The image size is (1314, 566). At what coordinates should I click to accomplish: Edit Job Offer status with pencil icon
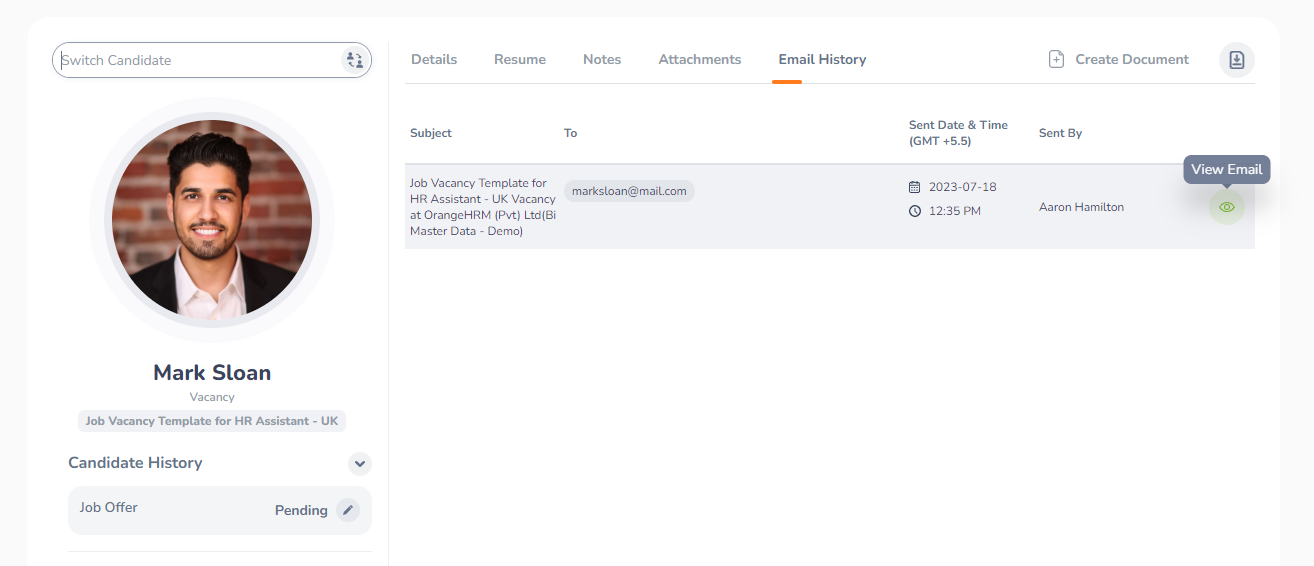coord(347,510)
